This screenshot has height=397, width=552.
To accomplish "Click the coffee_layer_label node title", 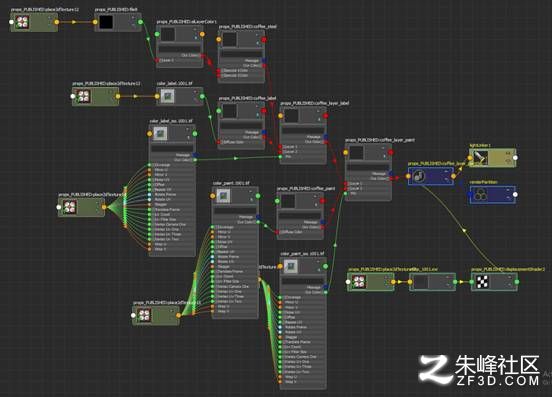I will pyautogui.click(x=314, y=103).
